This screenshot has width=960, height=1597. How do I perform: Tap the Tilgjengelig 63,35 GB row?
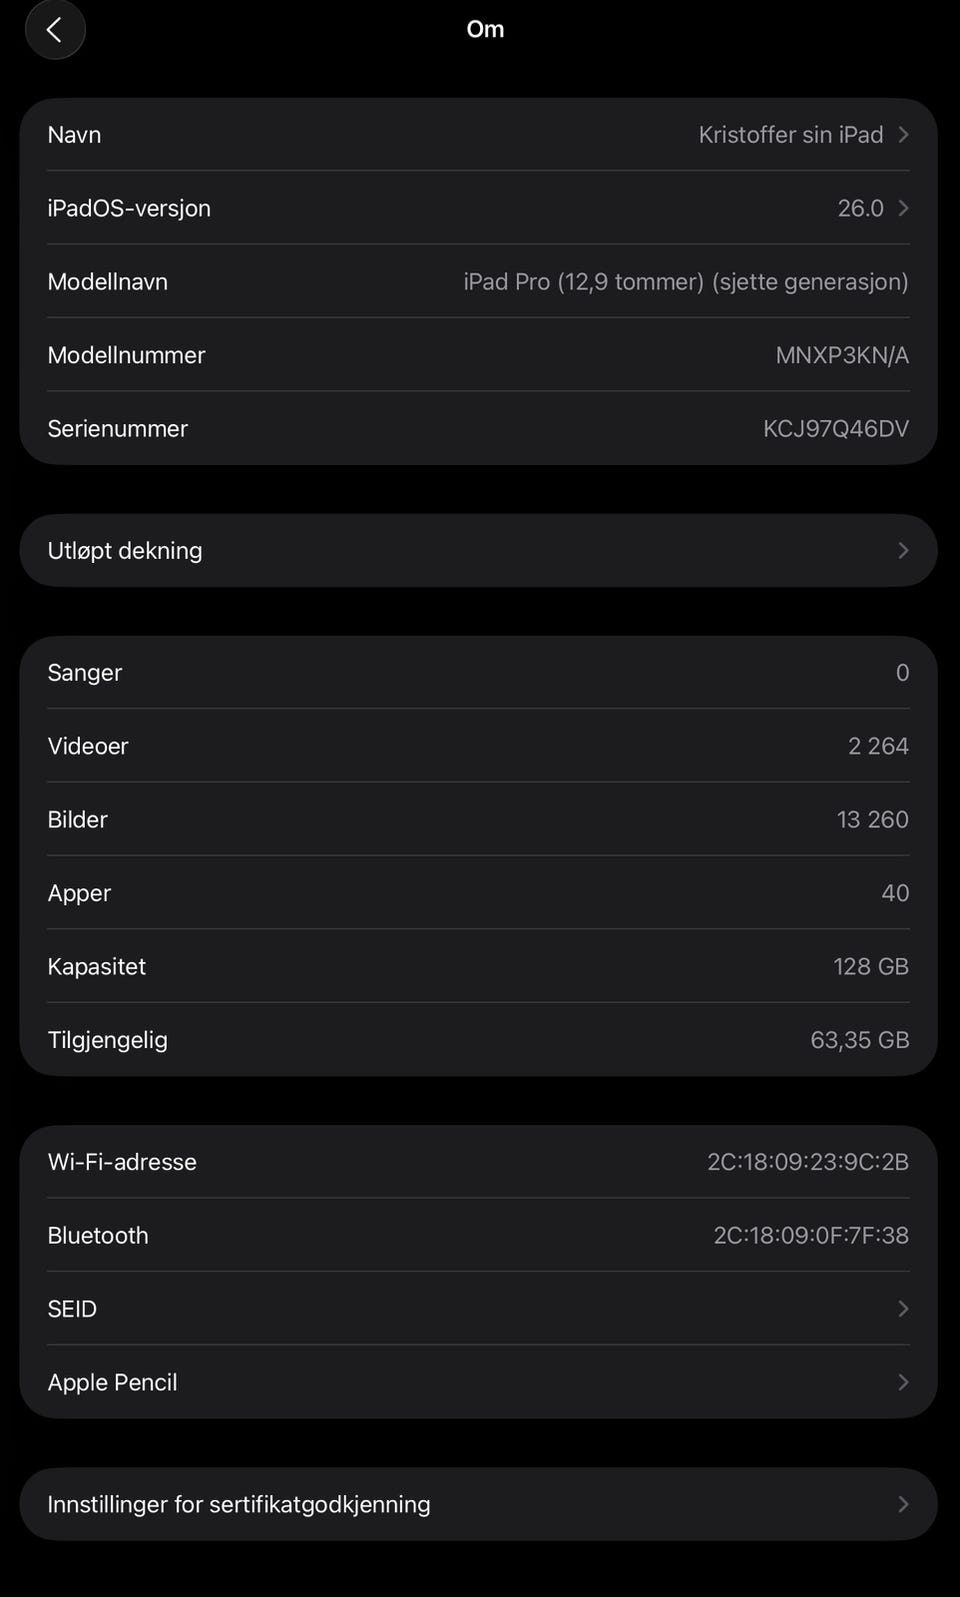478,1040
